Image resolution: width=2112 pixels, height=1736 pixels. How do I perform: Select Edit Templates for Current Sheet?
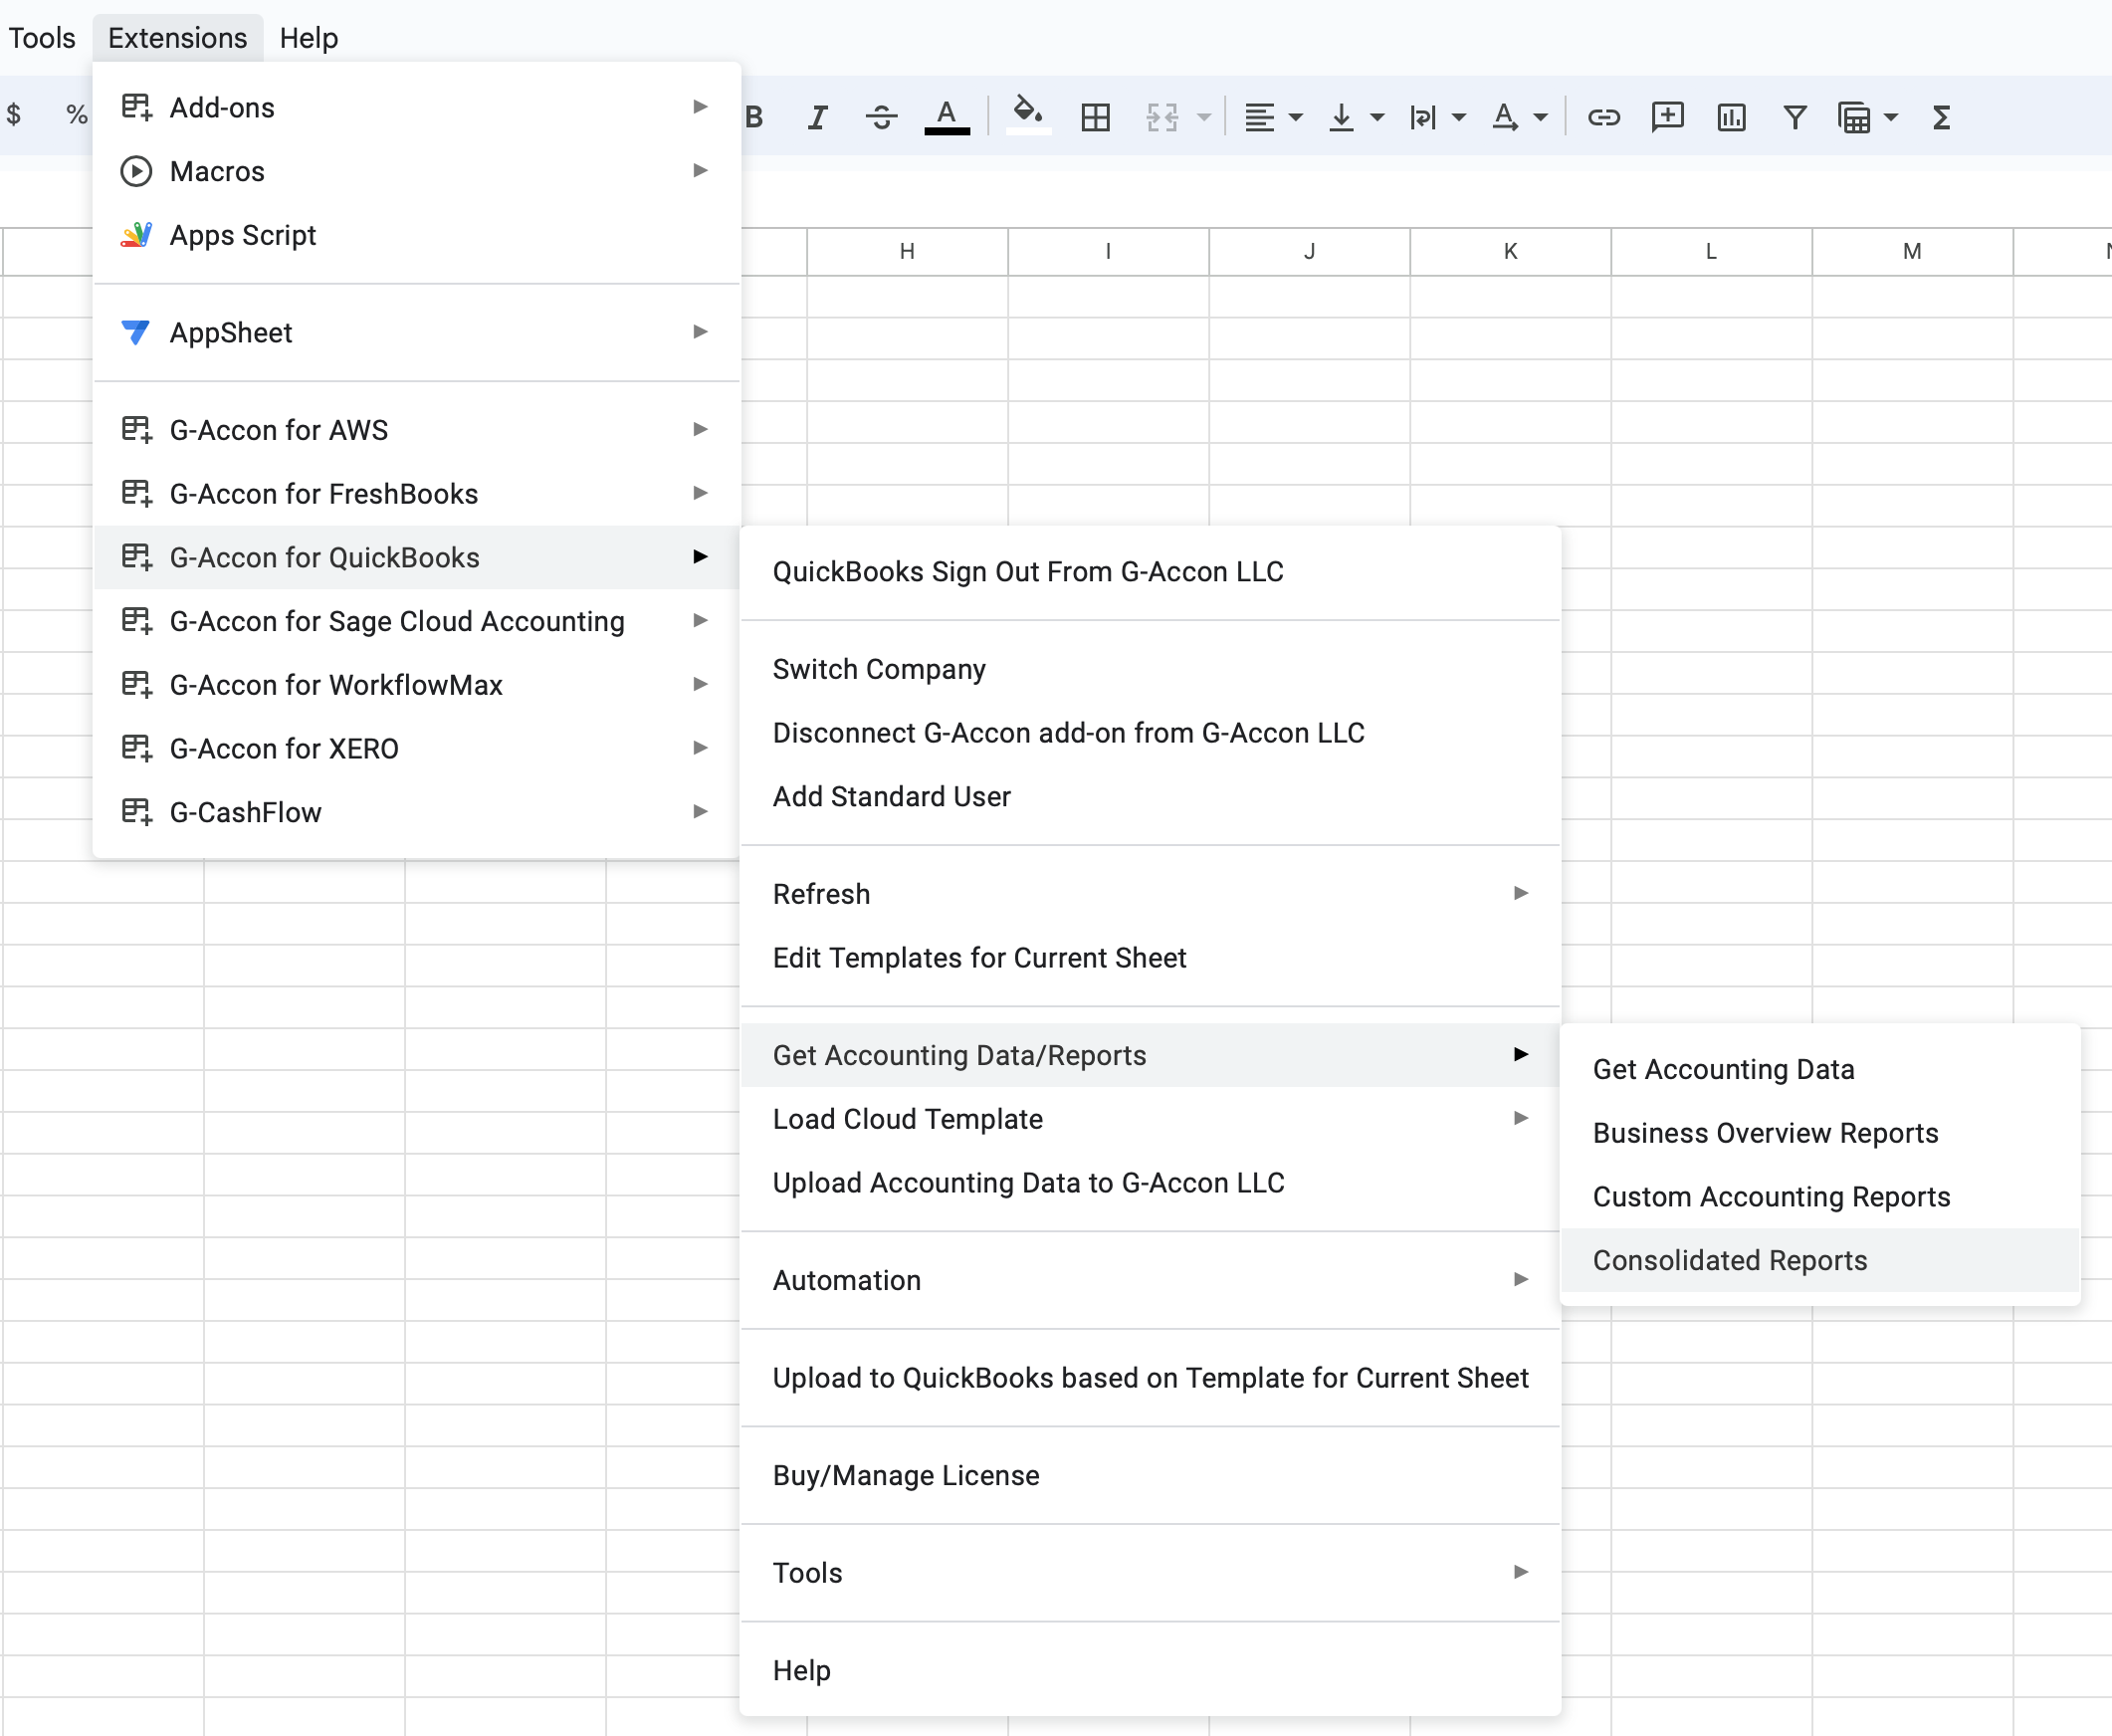point(1150,958)
